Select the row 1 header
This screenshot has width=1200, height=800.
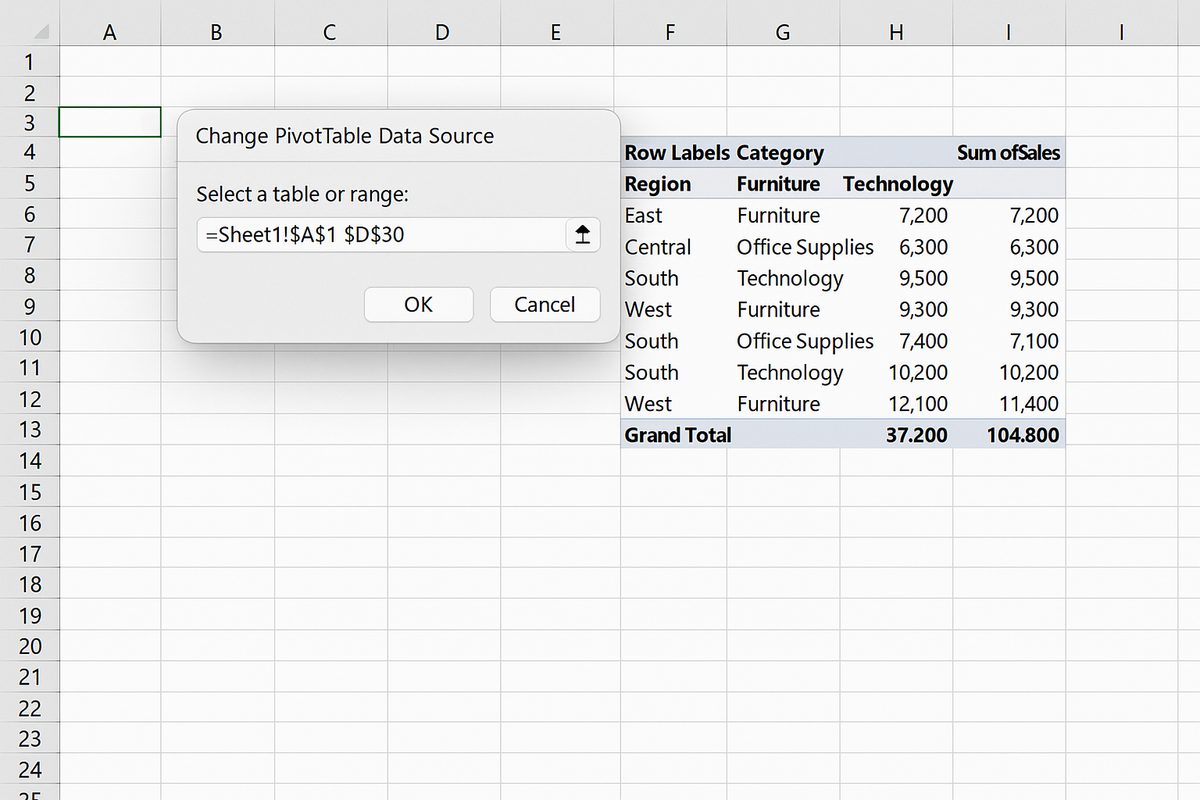[29, 62]
